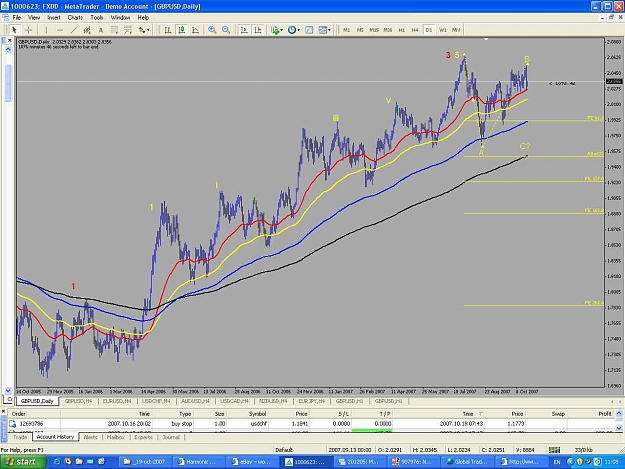
Task: Switch to the NZDUSD,H4 chart tab
Action: coord(273,401)
